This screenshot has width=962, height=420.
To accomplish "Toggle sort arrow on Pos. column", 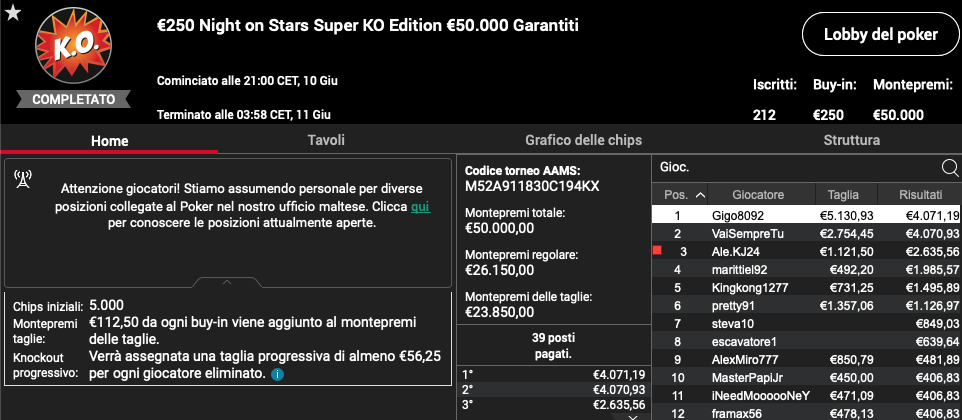I will tap(699, 195).
